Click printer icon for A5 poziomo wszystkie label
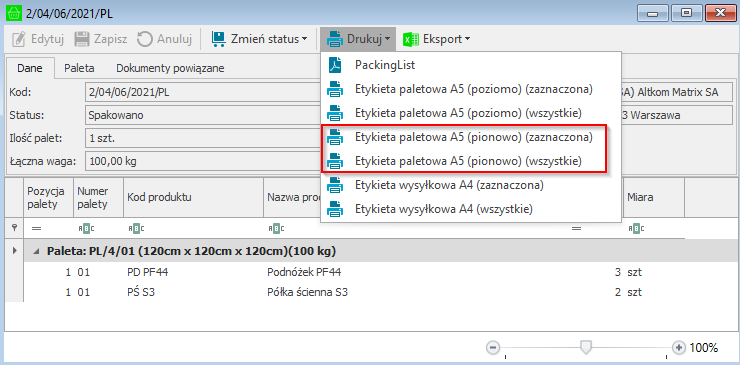This screenshot has width=740, height=365. click(x=335, y=113)
